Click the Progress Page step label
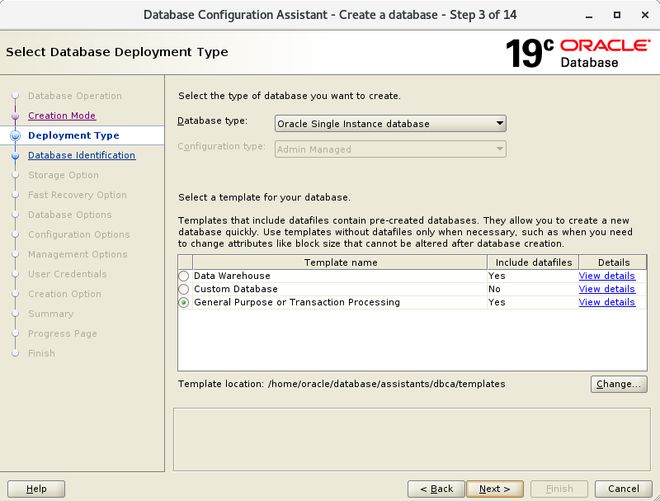Screen dimensions: 660x501 click(63, 333)
